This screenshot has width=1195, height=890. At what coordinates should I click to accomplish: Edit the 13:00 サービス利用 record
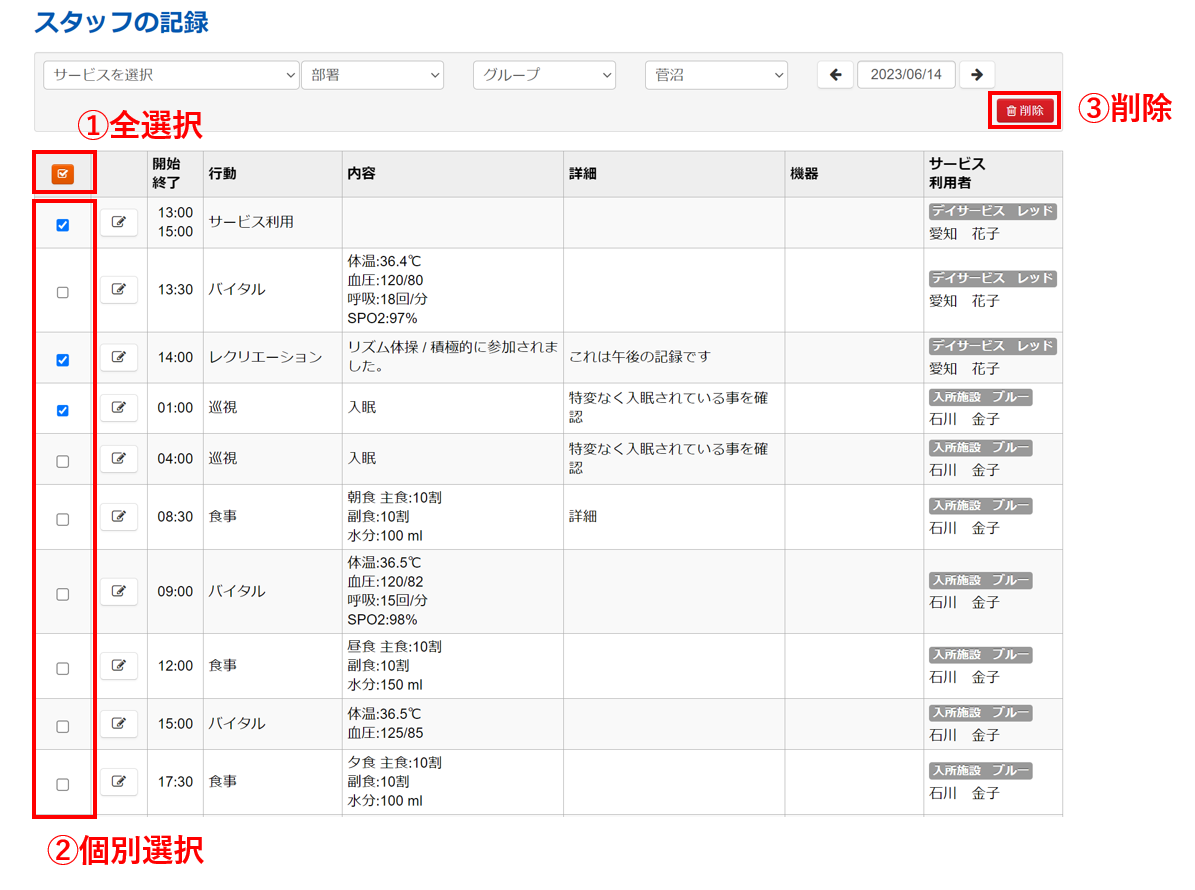(119, 222)
